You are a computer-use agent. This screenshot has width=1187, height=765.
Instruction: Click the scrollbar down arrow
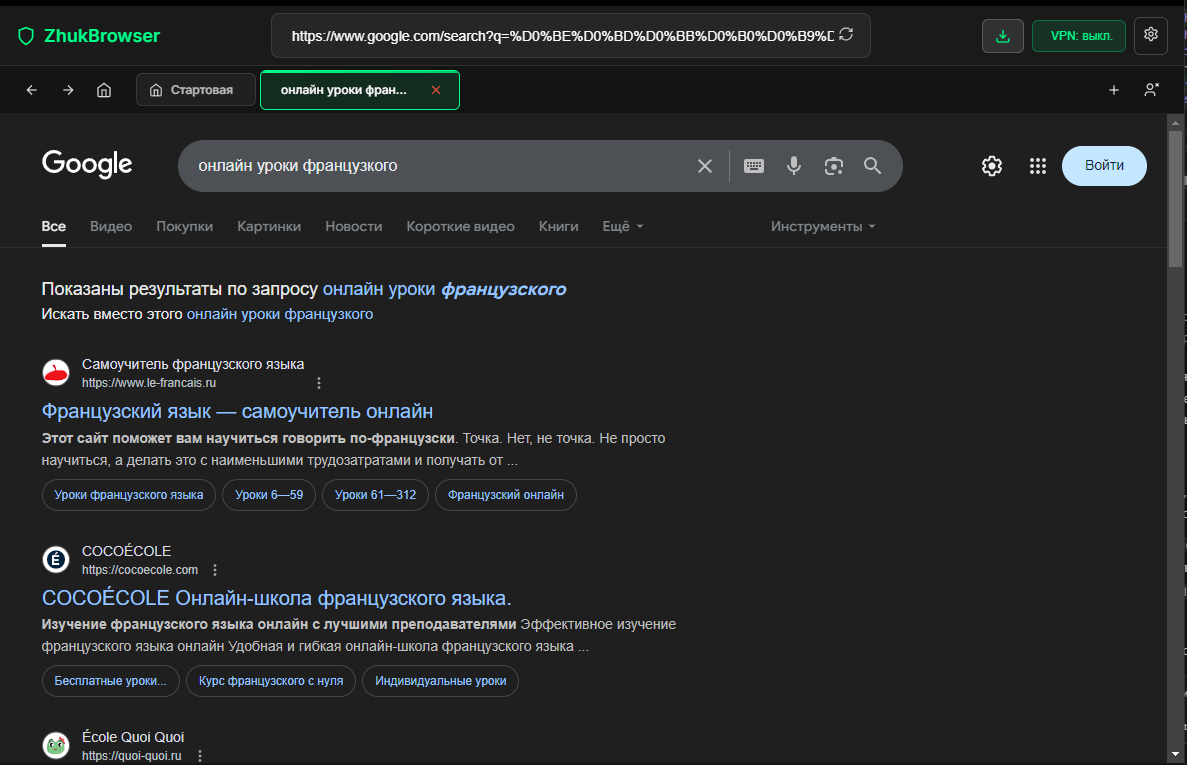pos(1175,754)
